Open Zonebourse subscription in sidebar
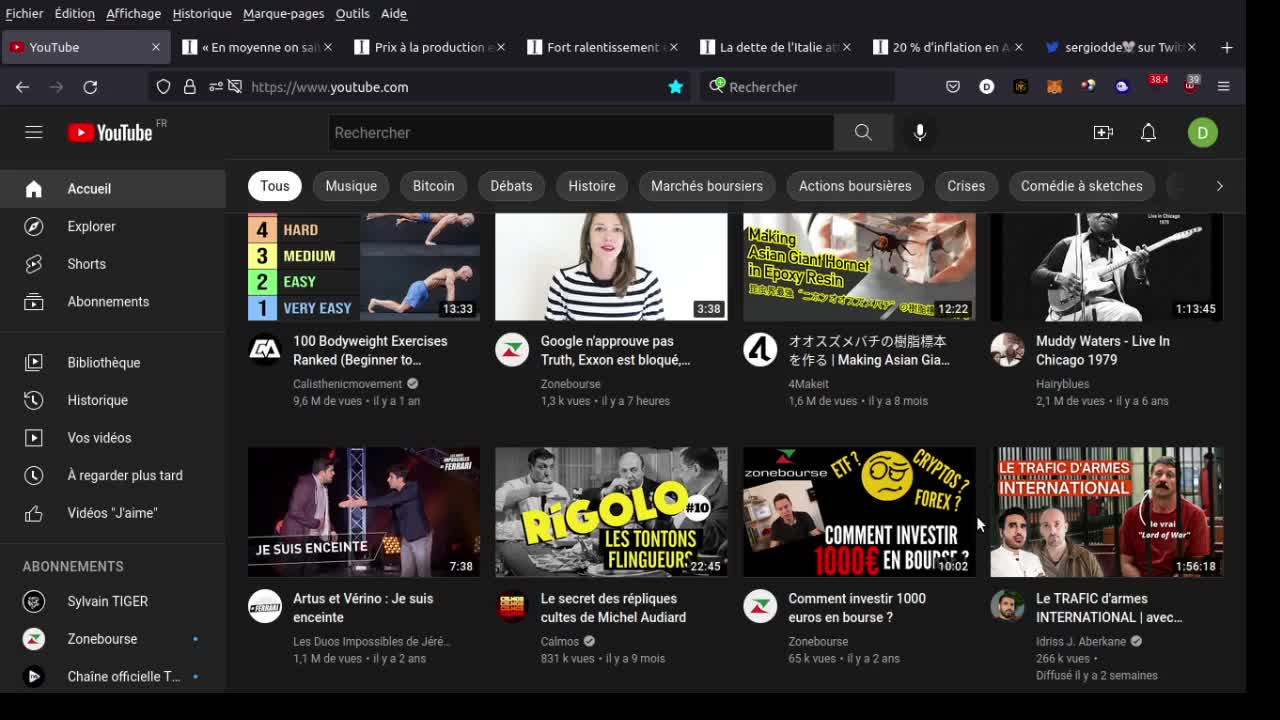 113,639
